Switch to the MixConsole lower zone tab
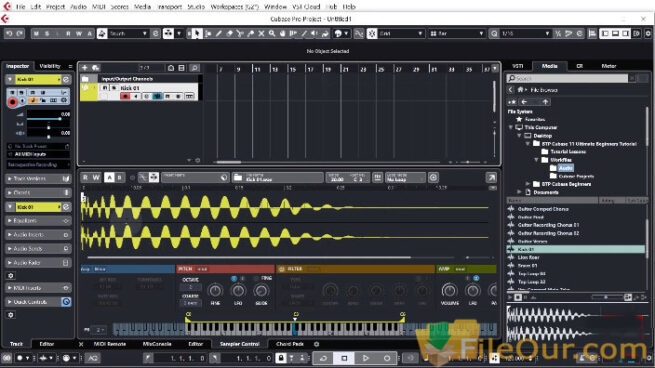This screenshot has width=655, height=368. (x=157, y=344)
